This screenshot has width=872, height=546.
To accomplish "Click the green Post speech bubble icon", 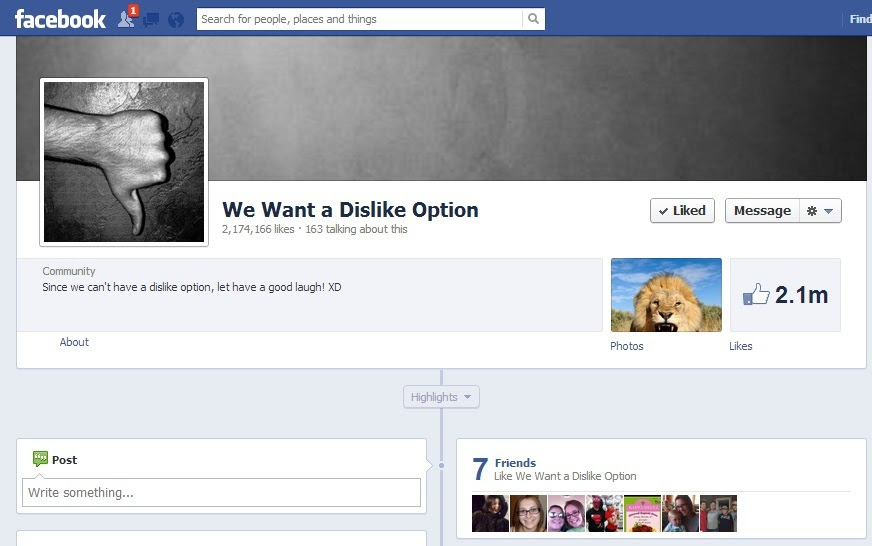I will [40, 459].
